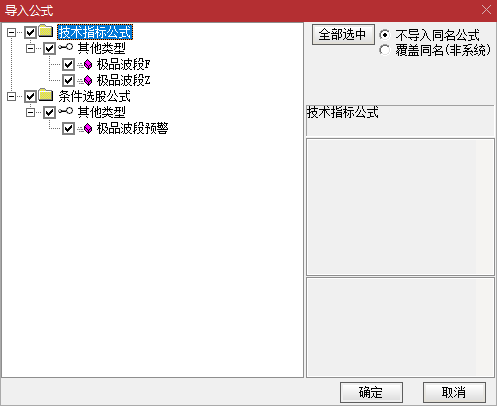Collapse the 条件选股公式 tree node
The width and height of the screenshot is (497, 406).
click(11, 96)
